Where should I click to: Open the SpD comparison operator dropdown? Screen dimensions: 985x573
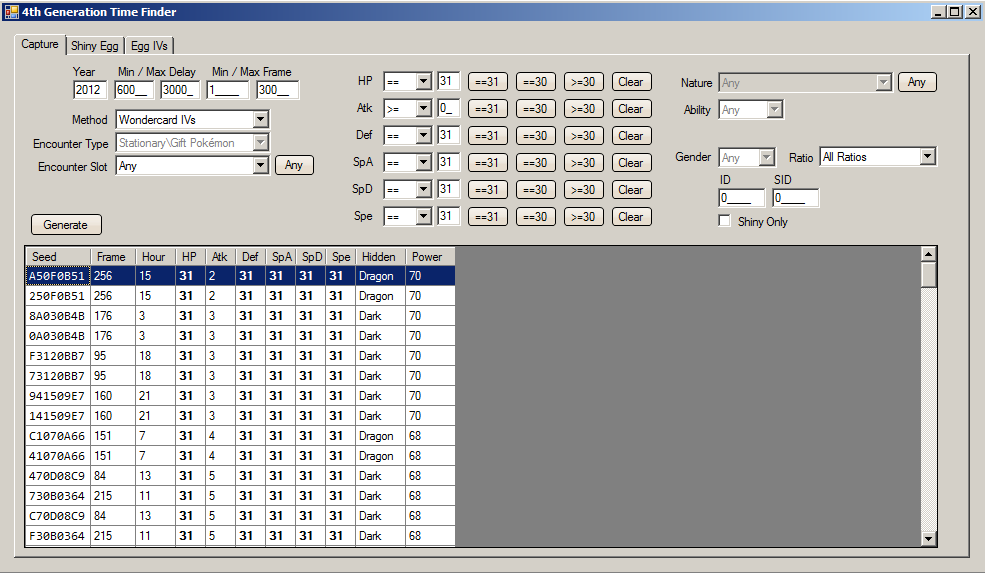click(x=423, y=189)
